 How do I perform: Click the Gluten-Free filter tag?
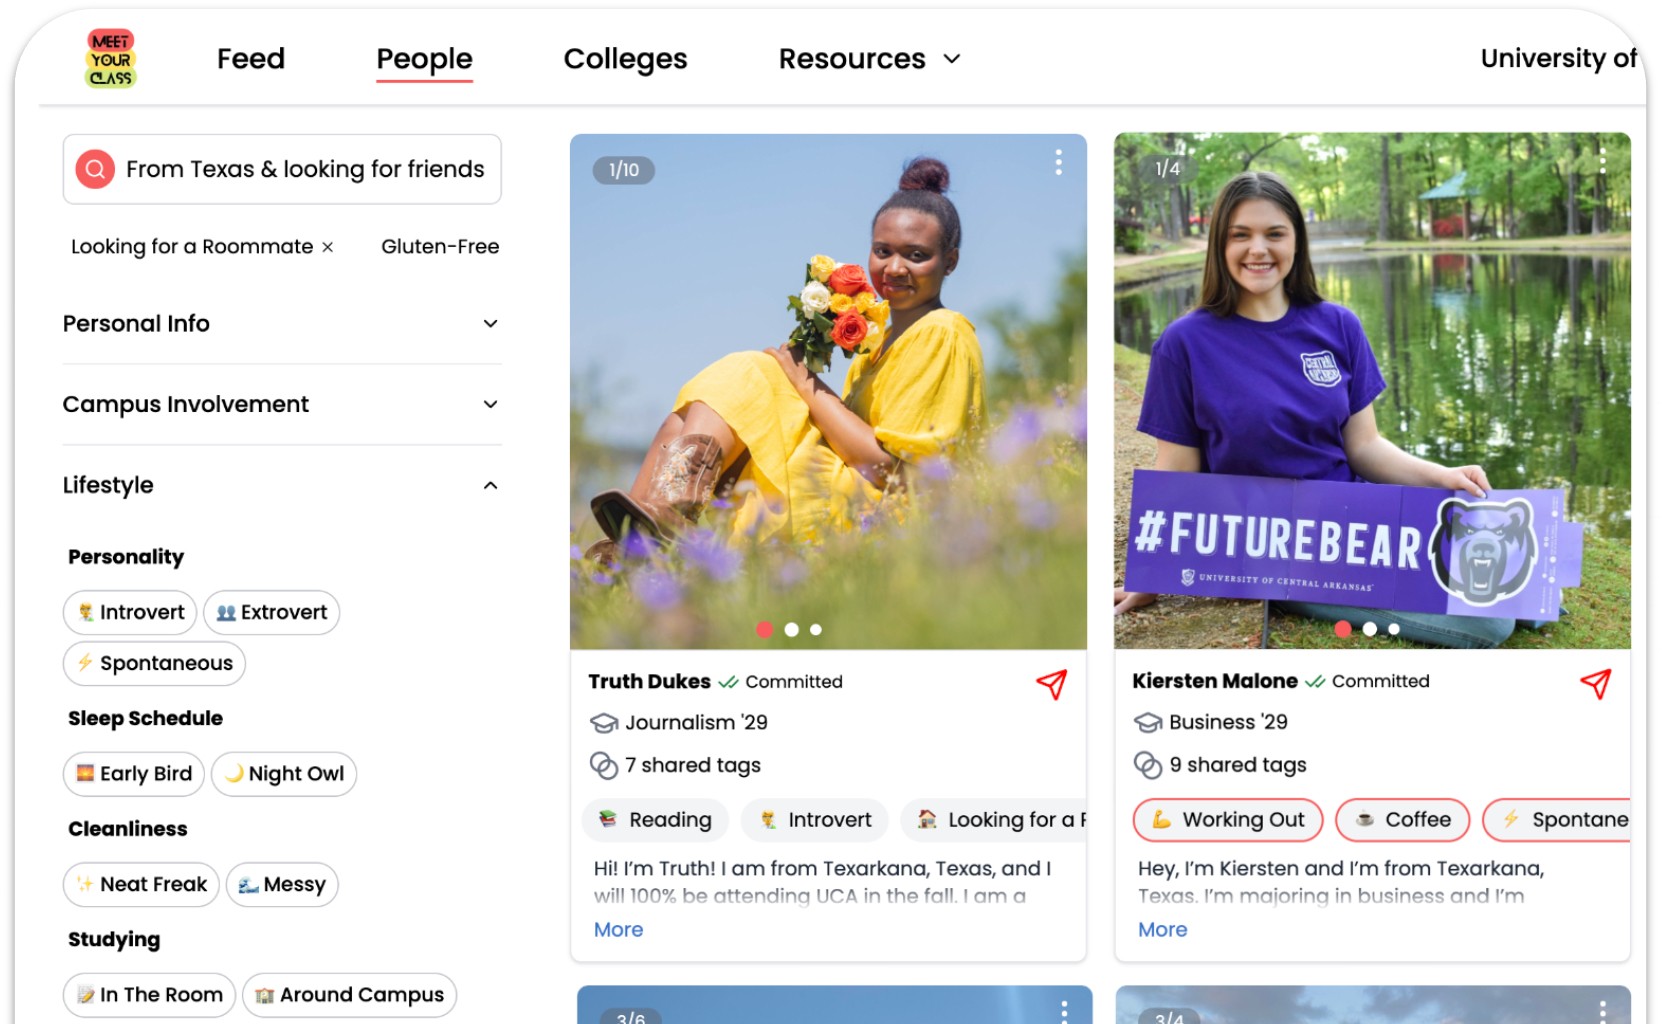click(440, 247)
